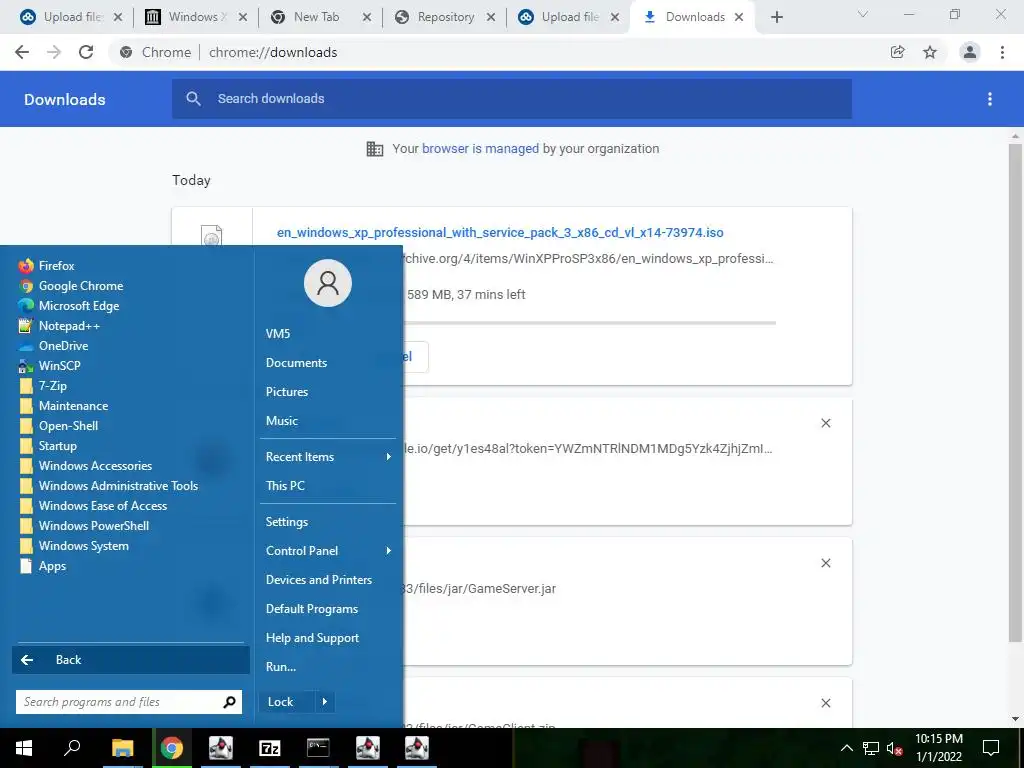The height and width of the screenshot is (768, 1024).
Task: Click the Search downloads field
Action: click(512, 99)
